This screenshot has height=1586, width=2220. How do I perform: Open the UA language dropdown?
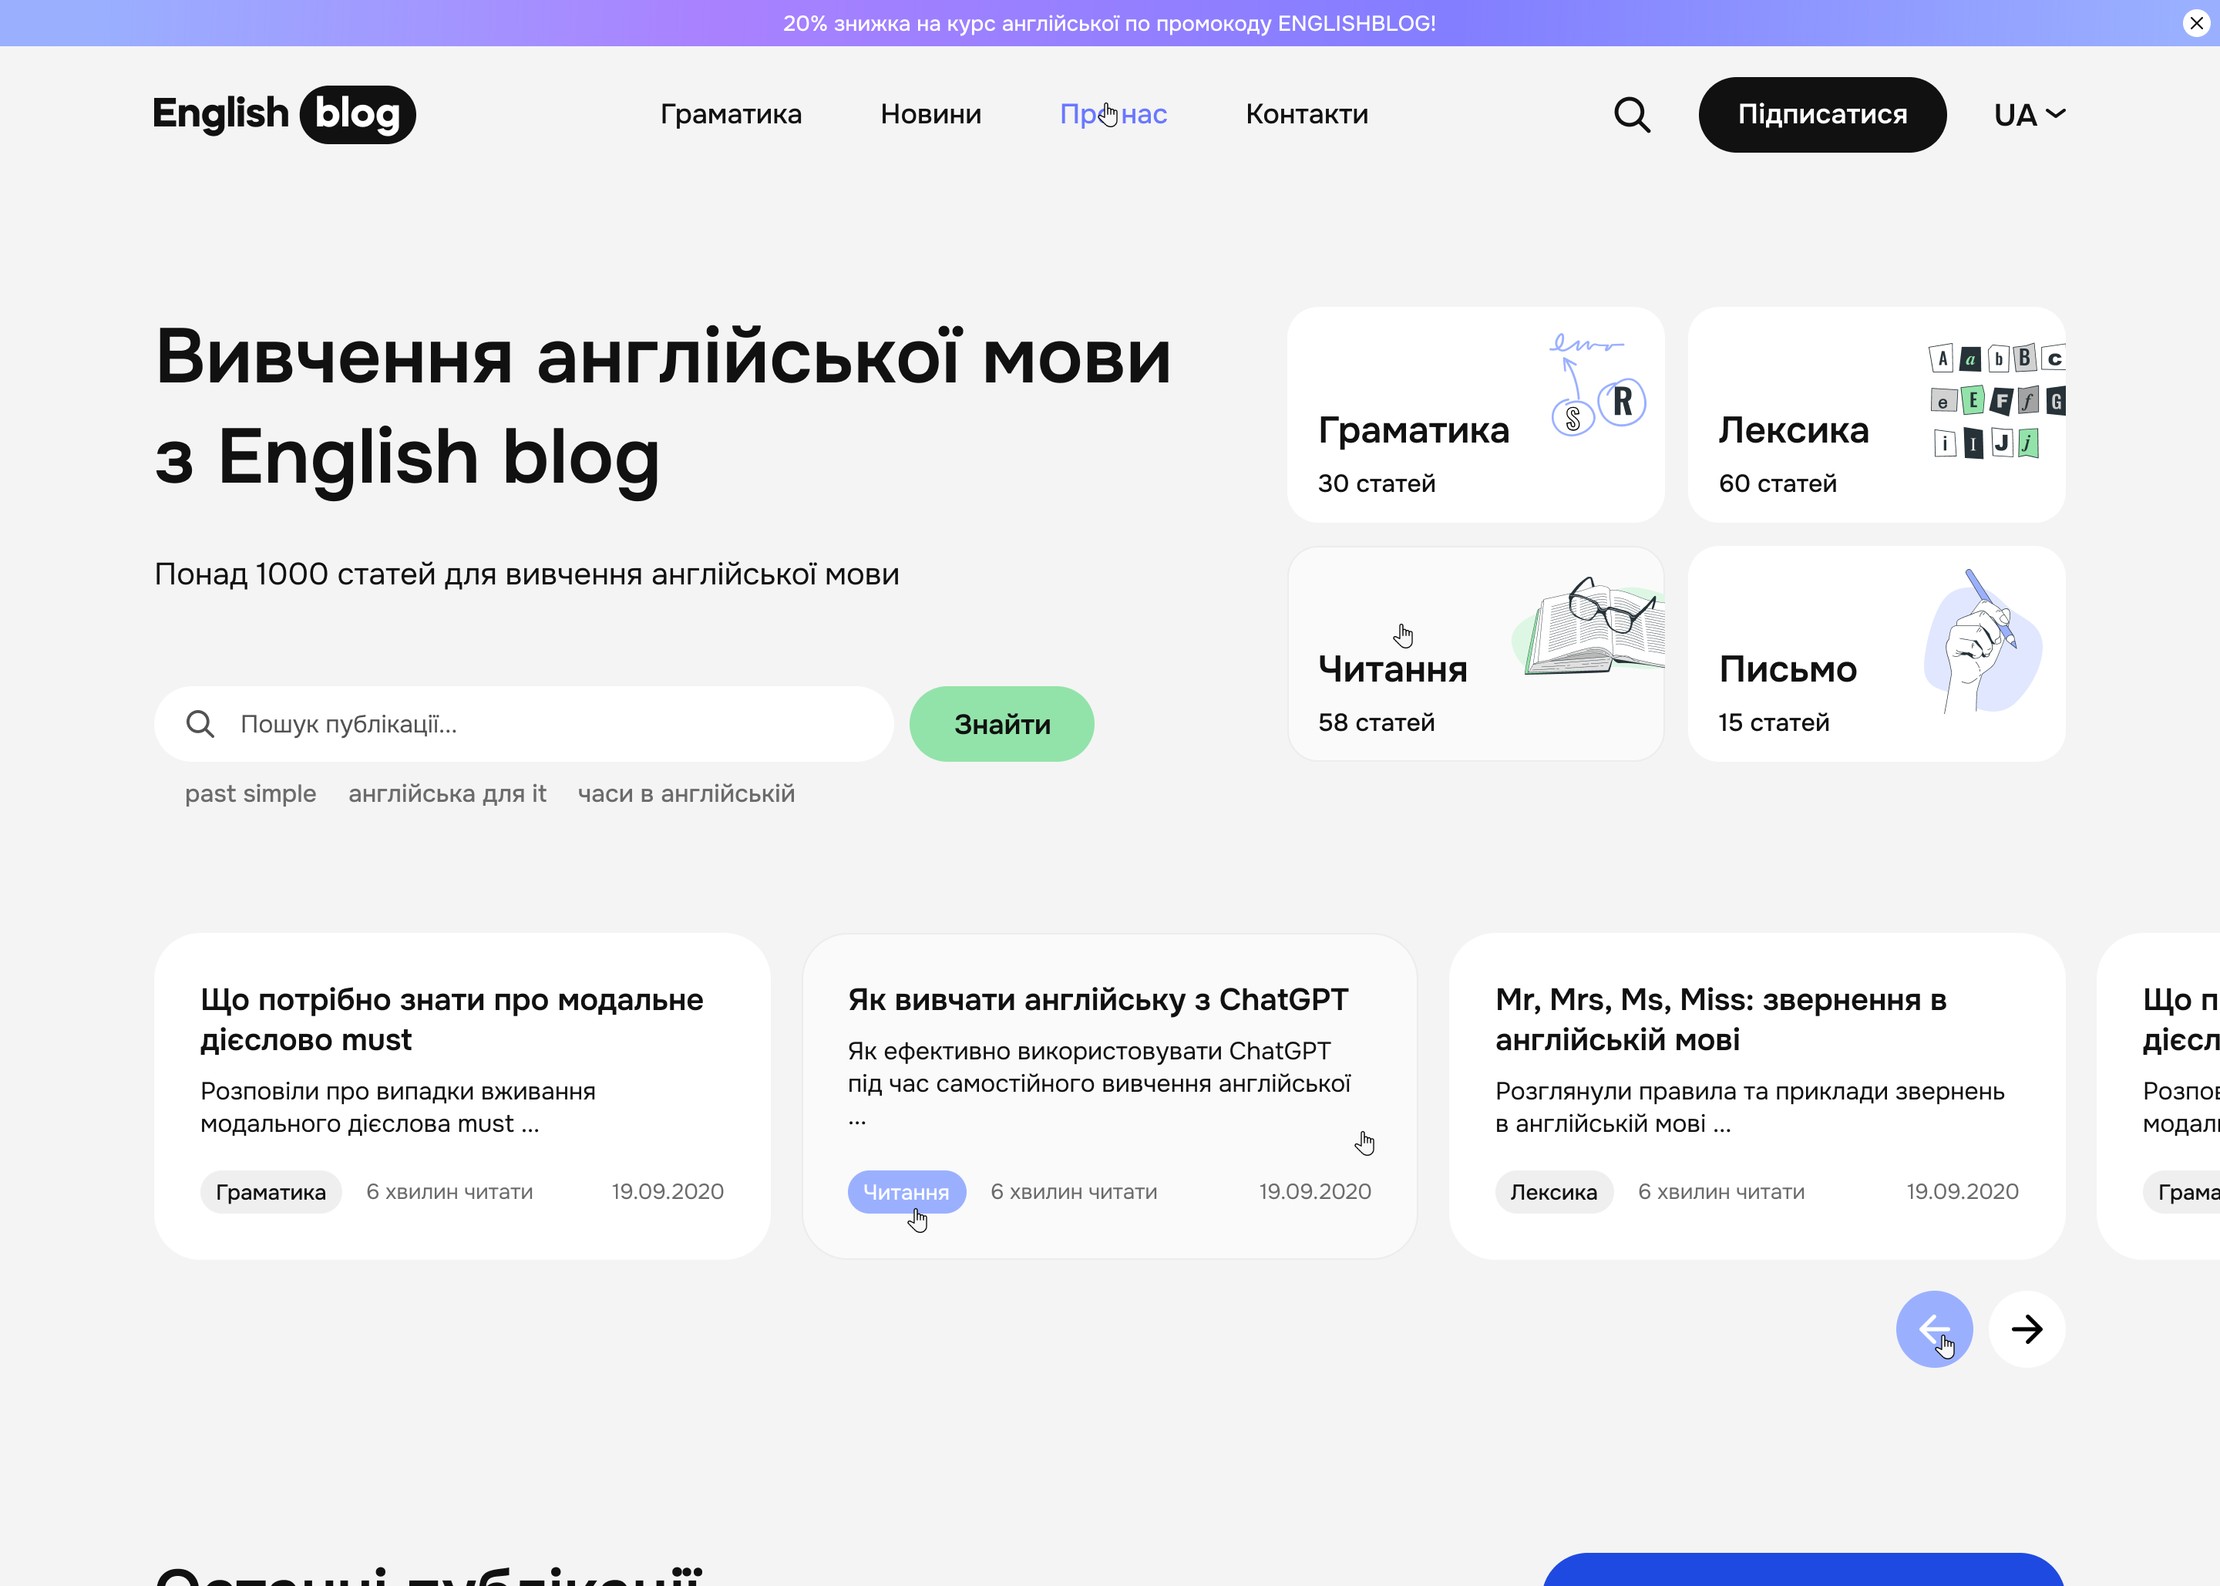[2029, 115]
